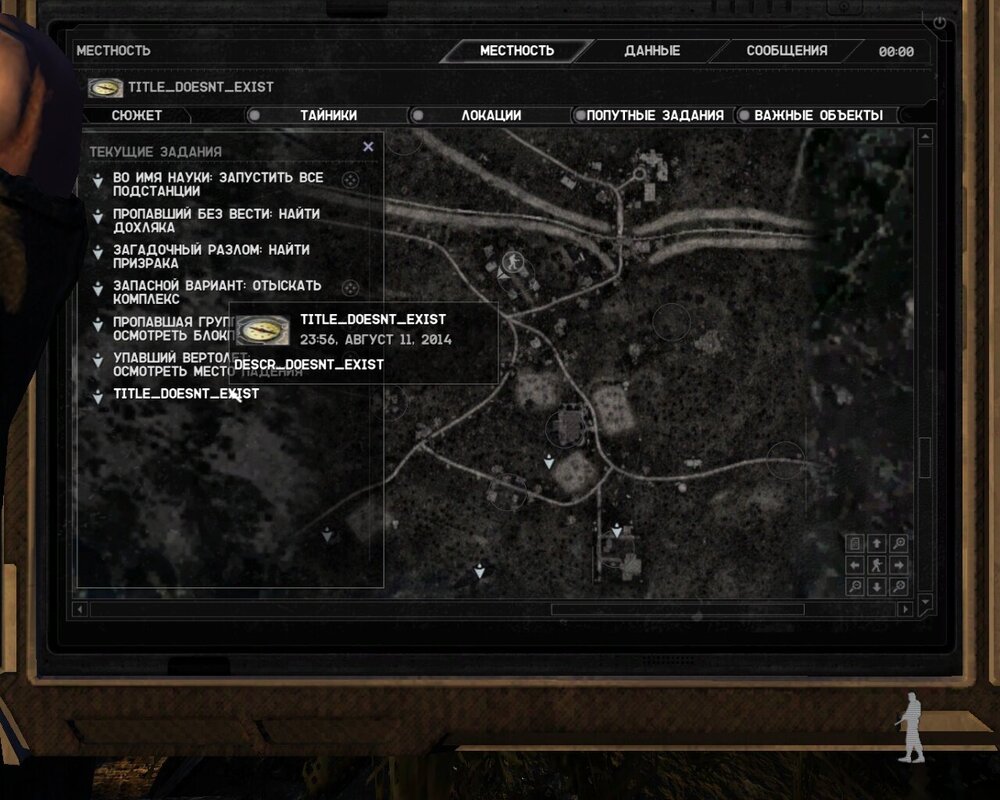Select task Во имя науки: запустить подстанции
Screen dimensions: 1000x800
218,184
